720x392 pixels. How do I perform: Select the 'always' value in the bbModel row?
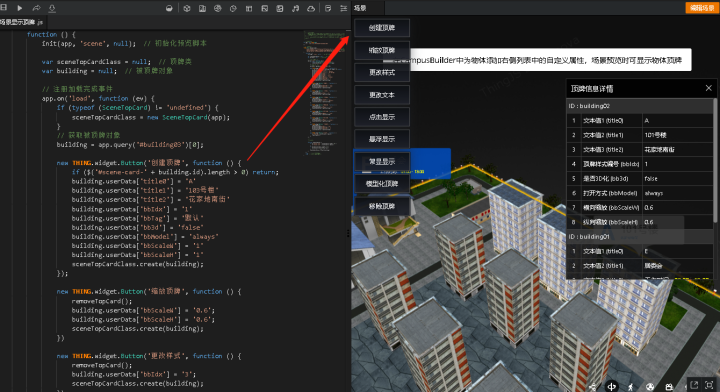677,193
